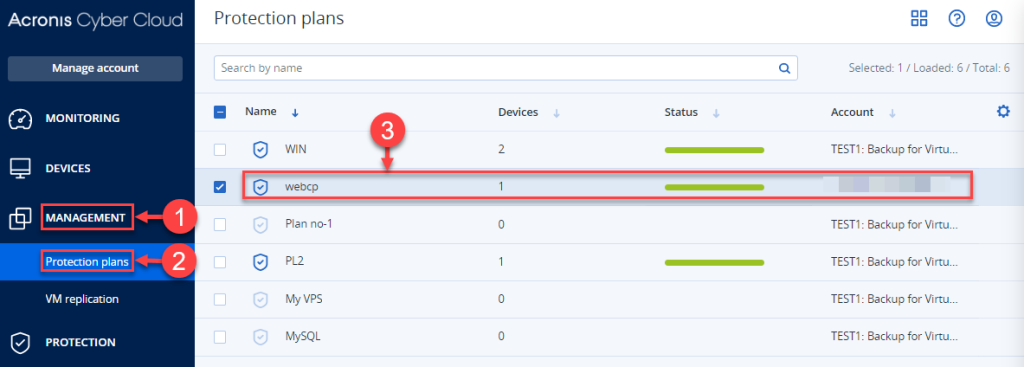Click the My VPS row account text
The image size is (1024, 367).
tap(894, 300)
